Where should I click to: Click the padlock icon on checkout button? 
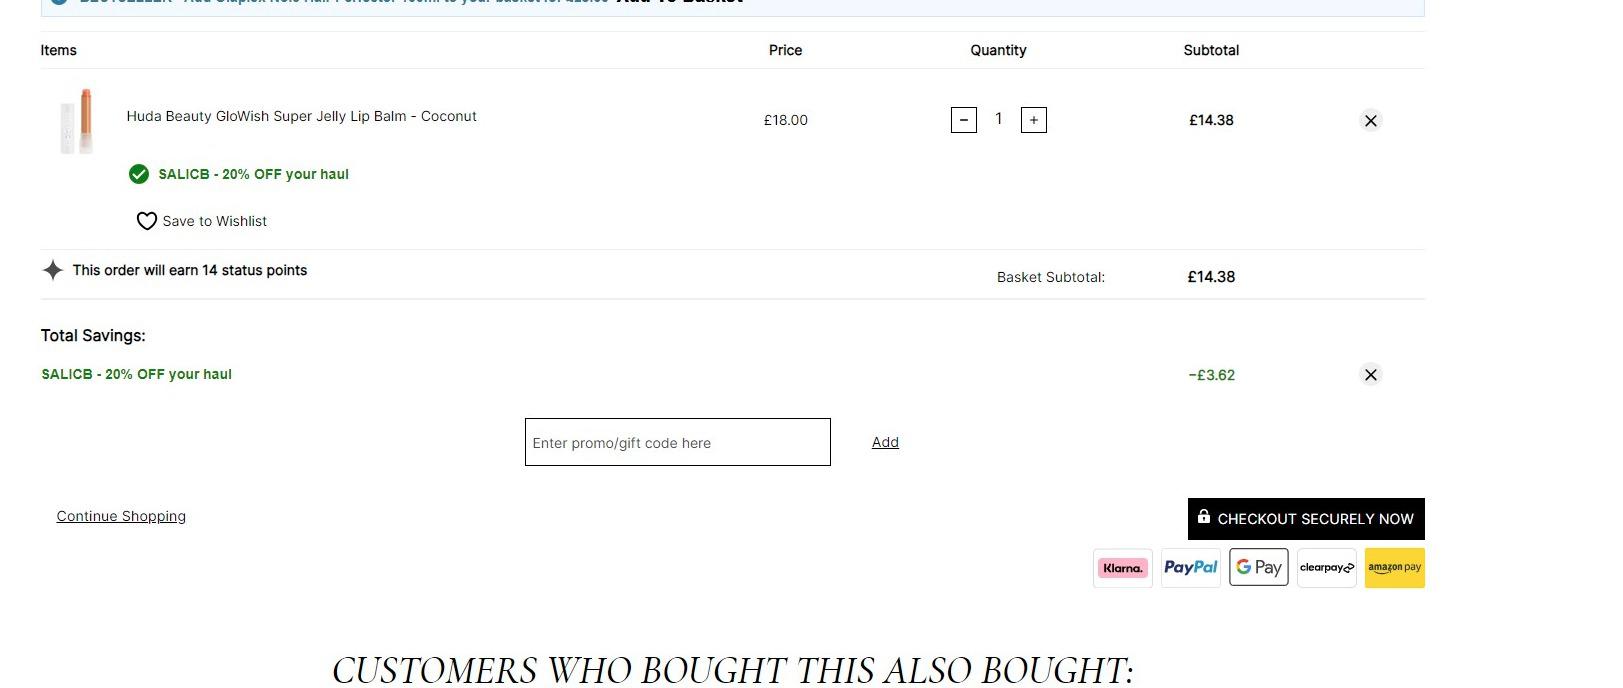point(1204,517)
